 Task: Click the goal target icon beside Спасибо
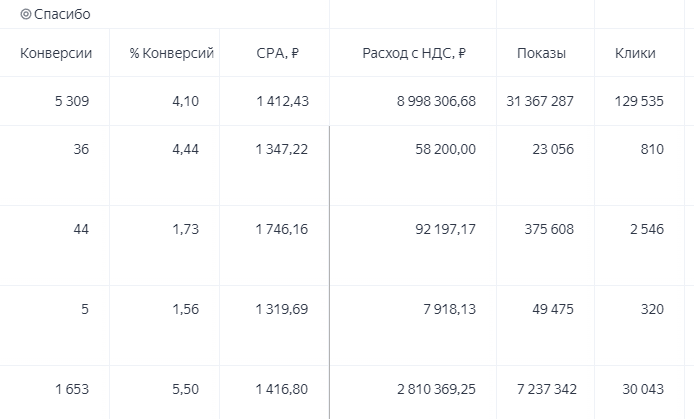(26, 14)
